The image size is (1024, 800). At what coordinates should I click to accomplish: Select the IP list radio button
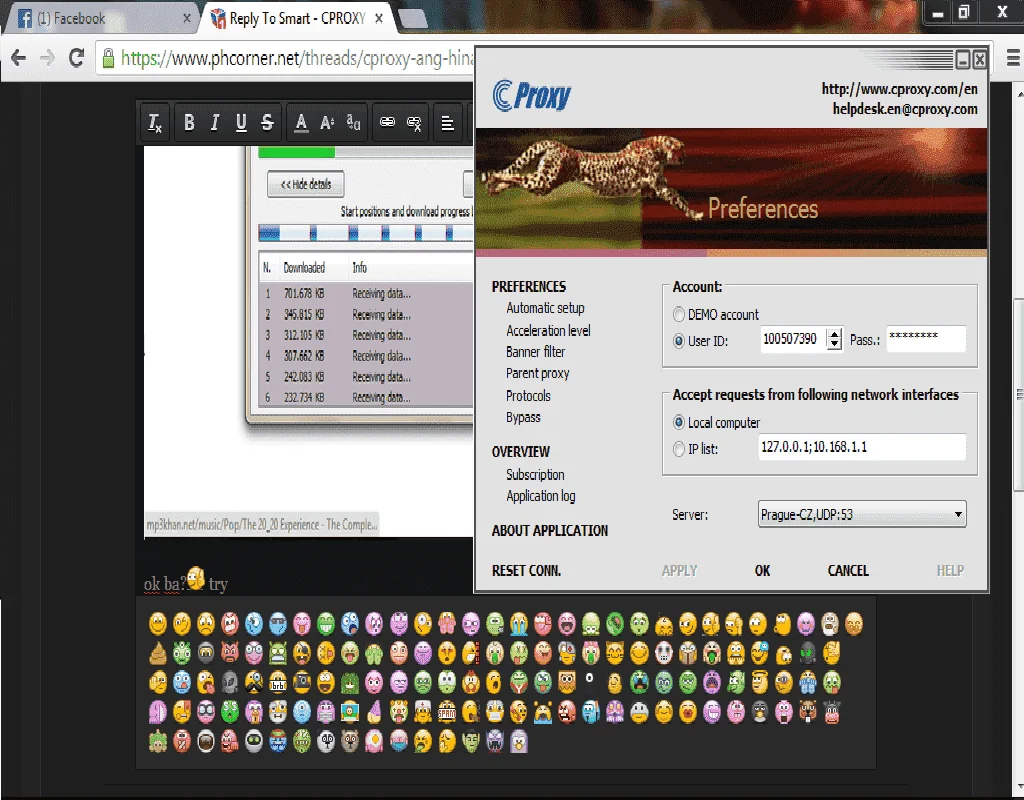(679, 449)
